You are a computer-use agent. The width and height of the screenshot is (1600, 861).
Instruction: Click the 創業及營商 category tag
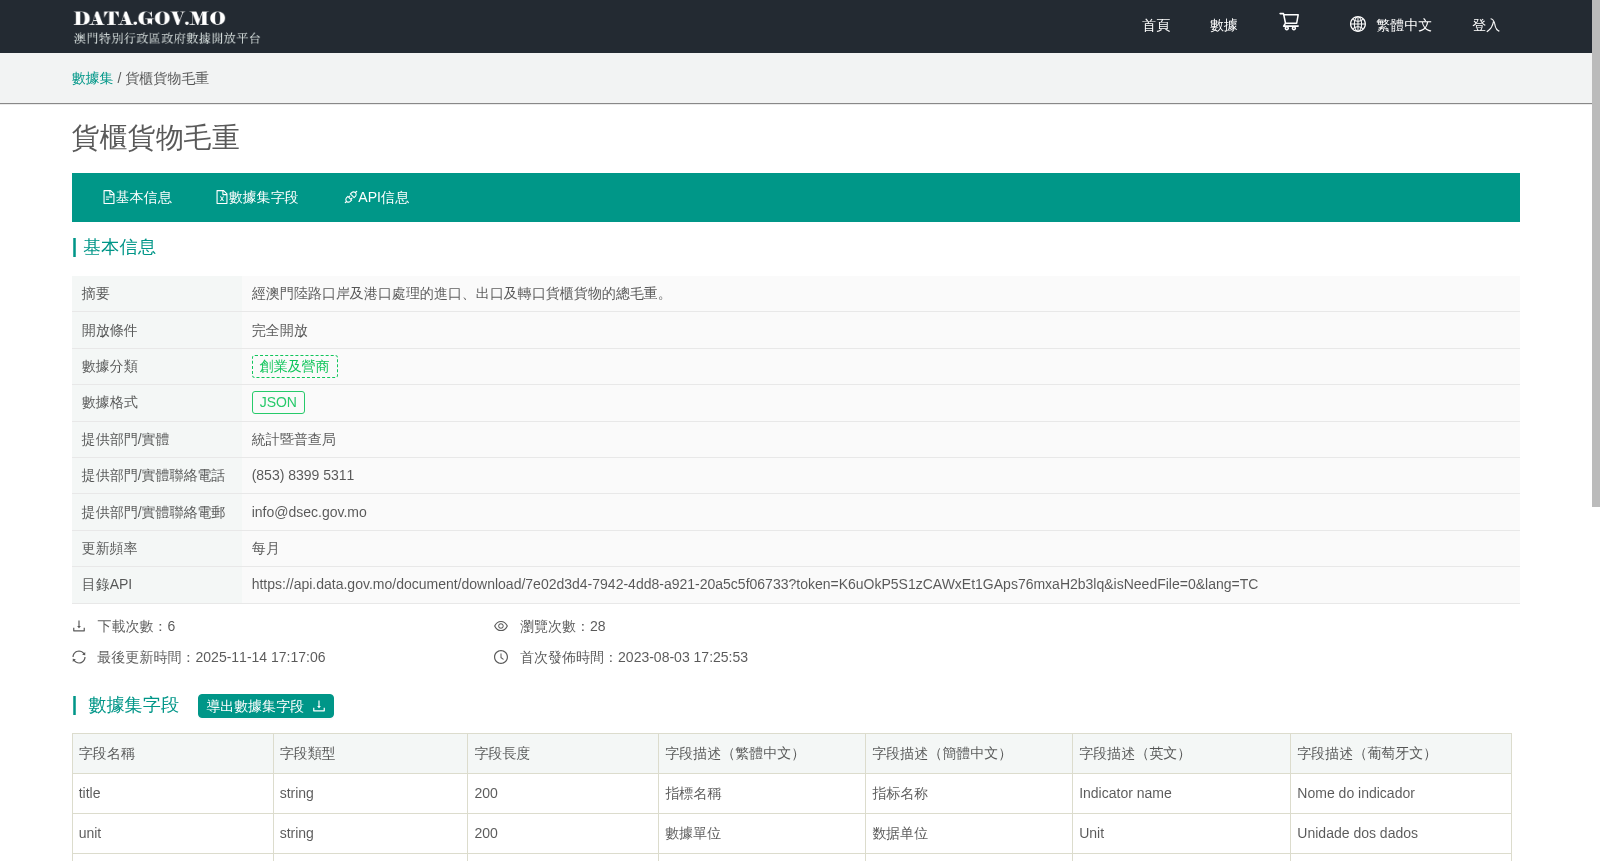click(295, 366)
